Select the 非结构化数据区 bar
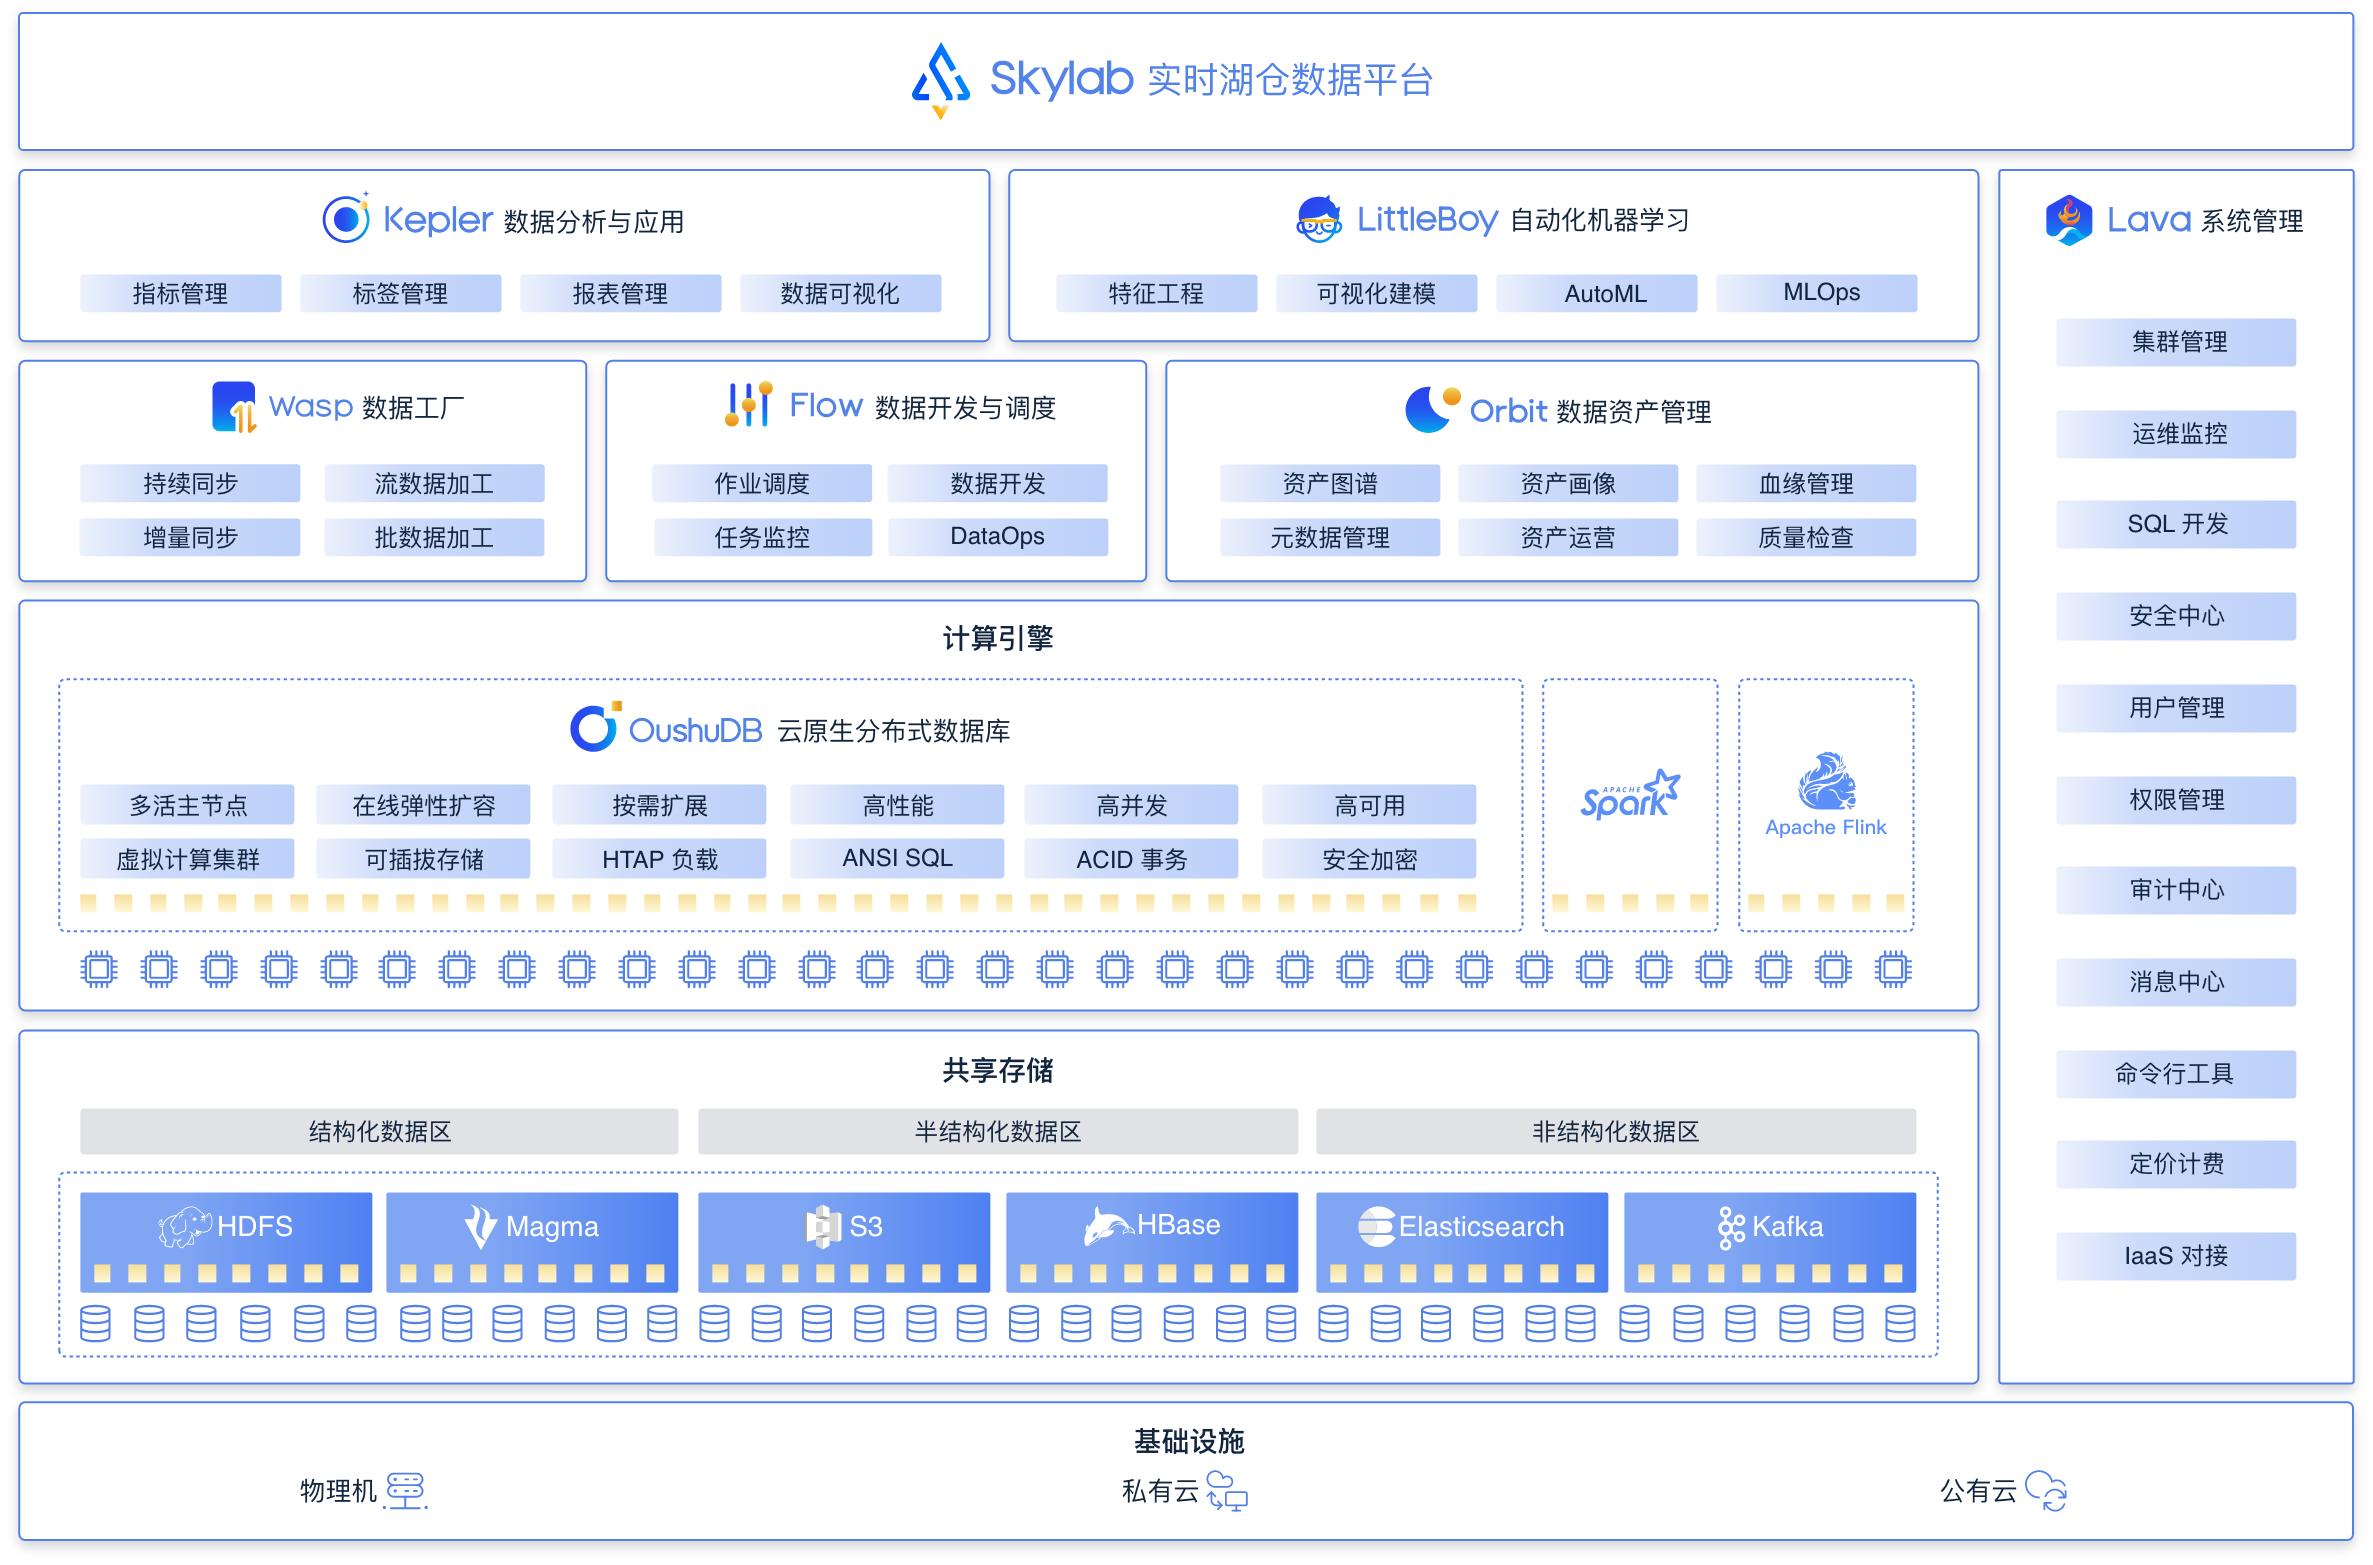 1616,1131
